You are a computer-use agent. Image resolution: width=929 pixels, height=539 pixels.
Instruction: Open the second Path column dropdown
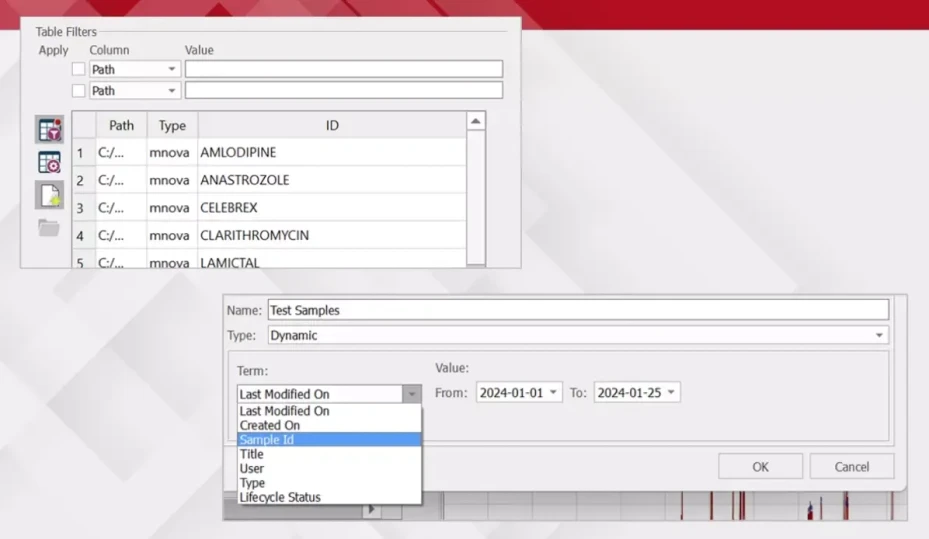135,91
